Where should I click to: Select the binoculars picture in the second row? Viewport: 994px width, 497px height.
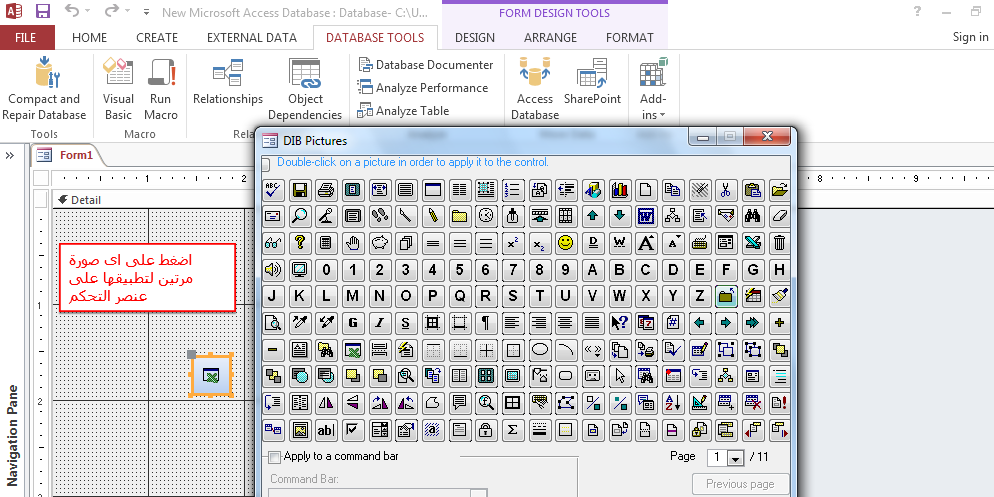point(752,216)
